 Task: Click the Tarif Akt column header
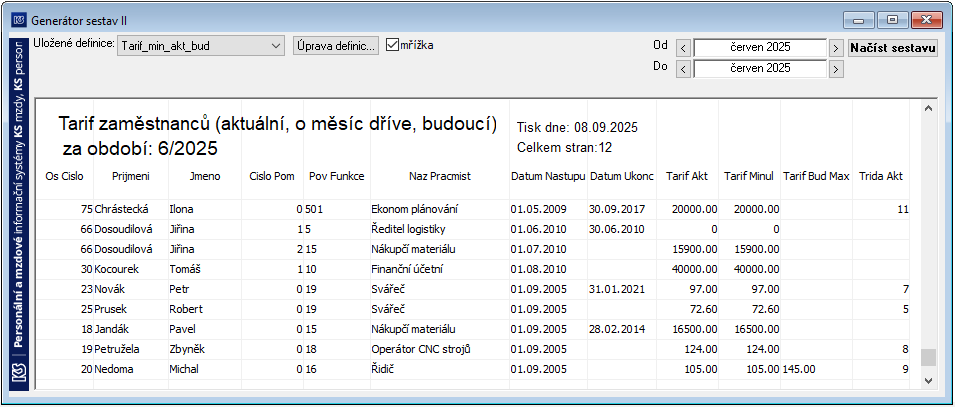(686, 177)
